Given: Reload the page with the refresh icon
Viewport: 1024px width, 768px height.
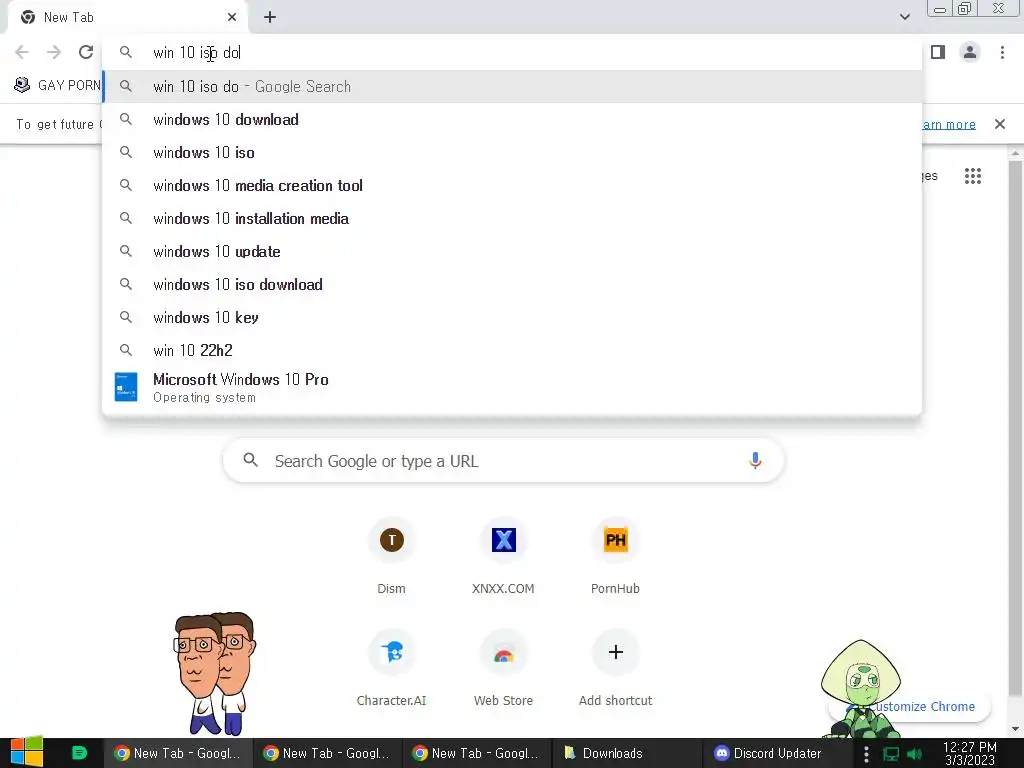Looking at the screenshot, I should pos(86,52).
